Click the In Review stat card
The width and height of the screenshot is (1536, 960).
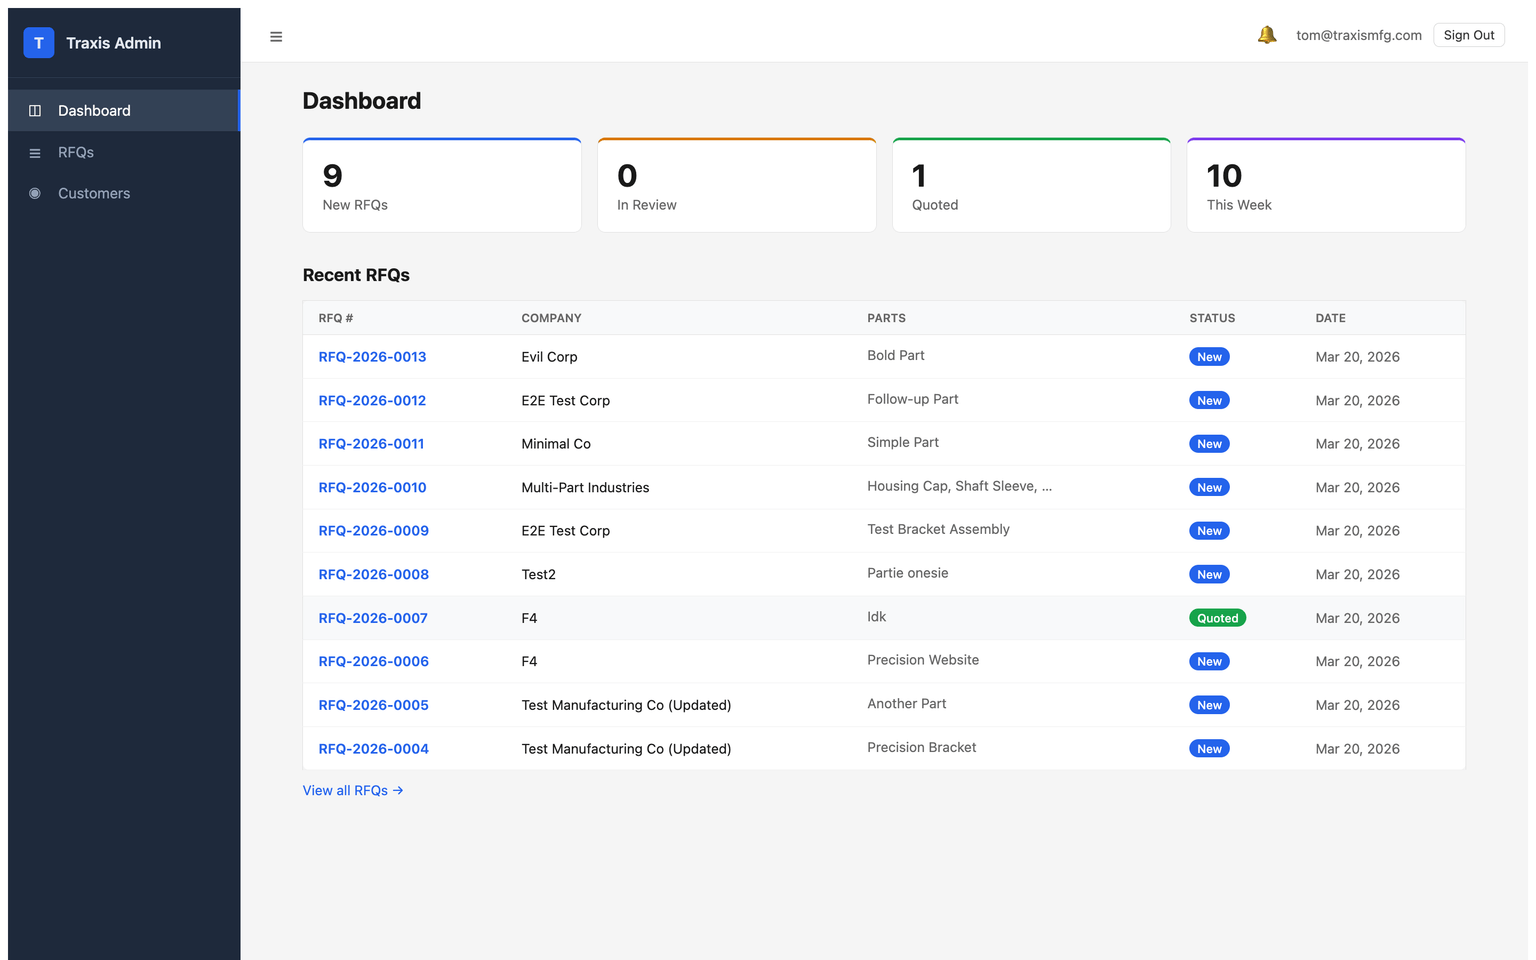point(737,185)
